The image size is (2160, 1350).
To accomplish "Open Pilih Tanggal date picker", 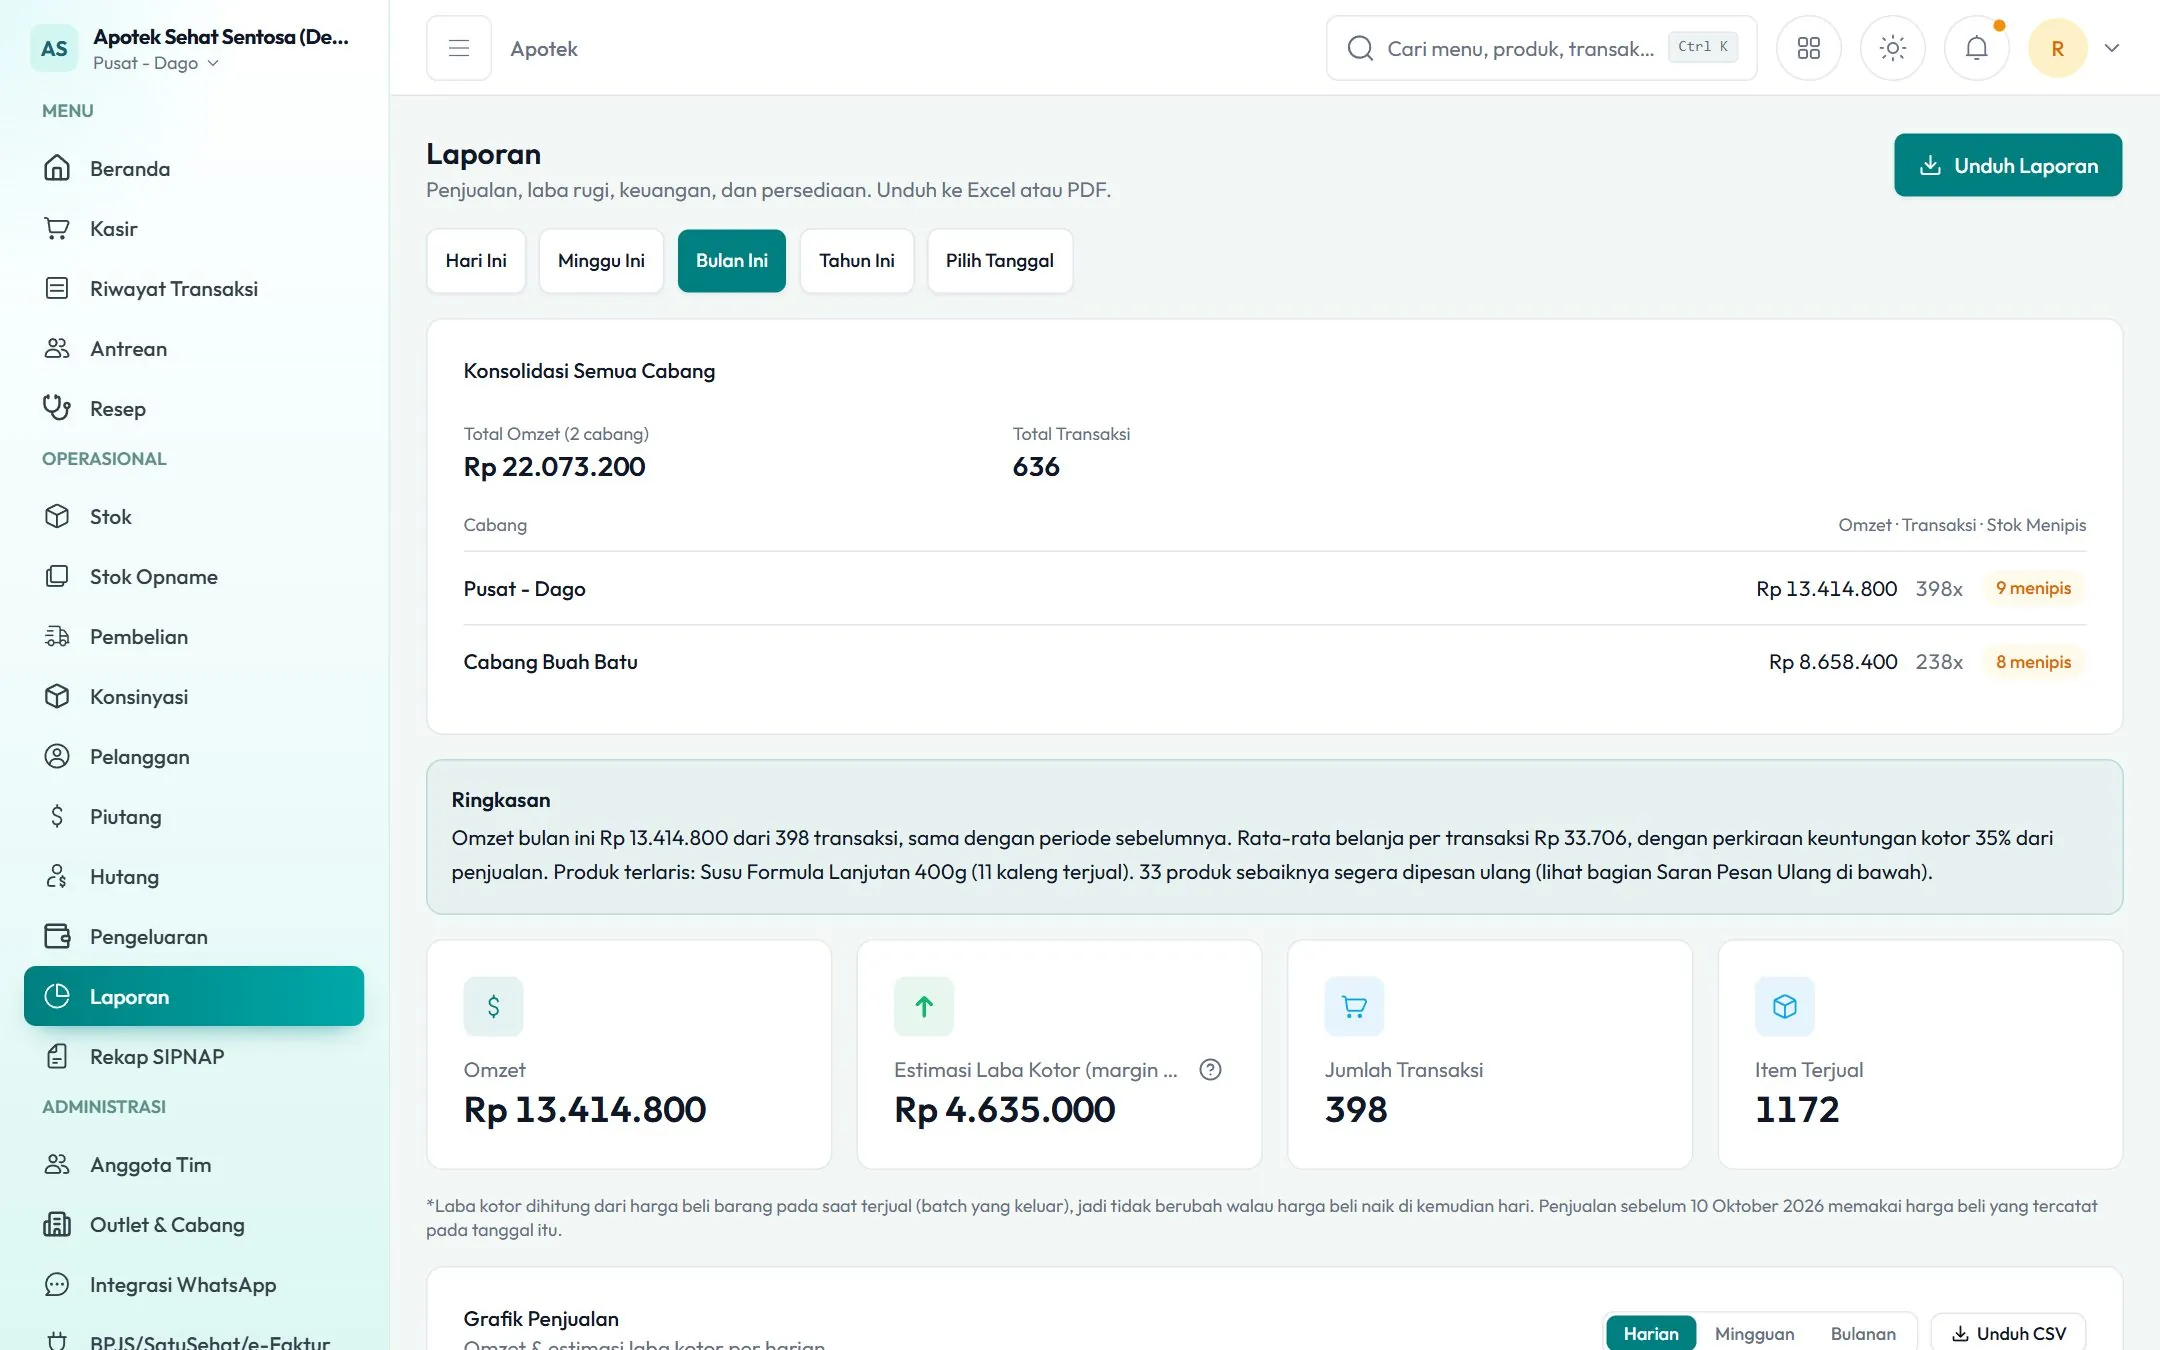I will (x=1000, y=261).
